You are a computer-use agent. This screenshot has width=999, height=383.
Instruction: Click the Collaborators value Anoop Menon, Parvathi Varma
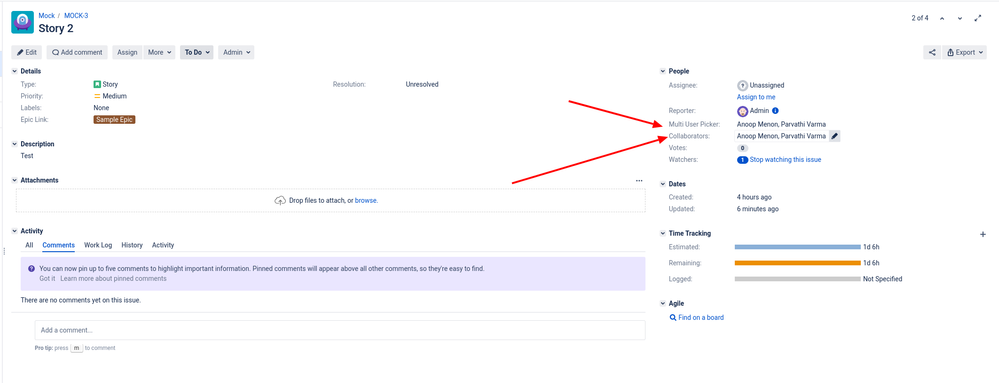pyautogui.click(x=781, y=136)
